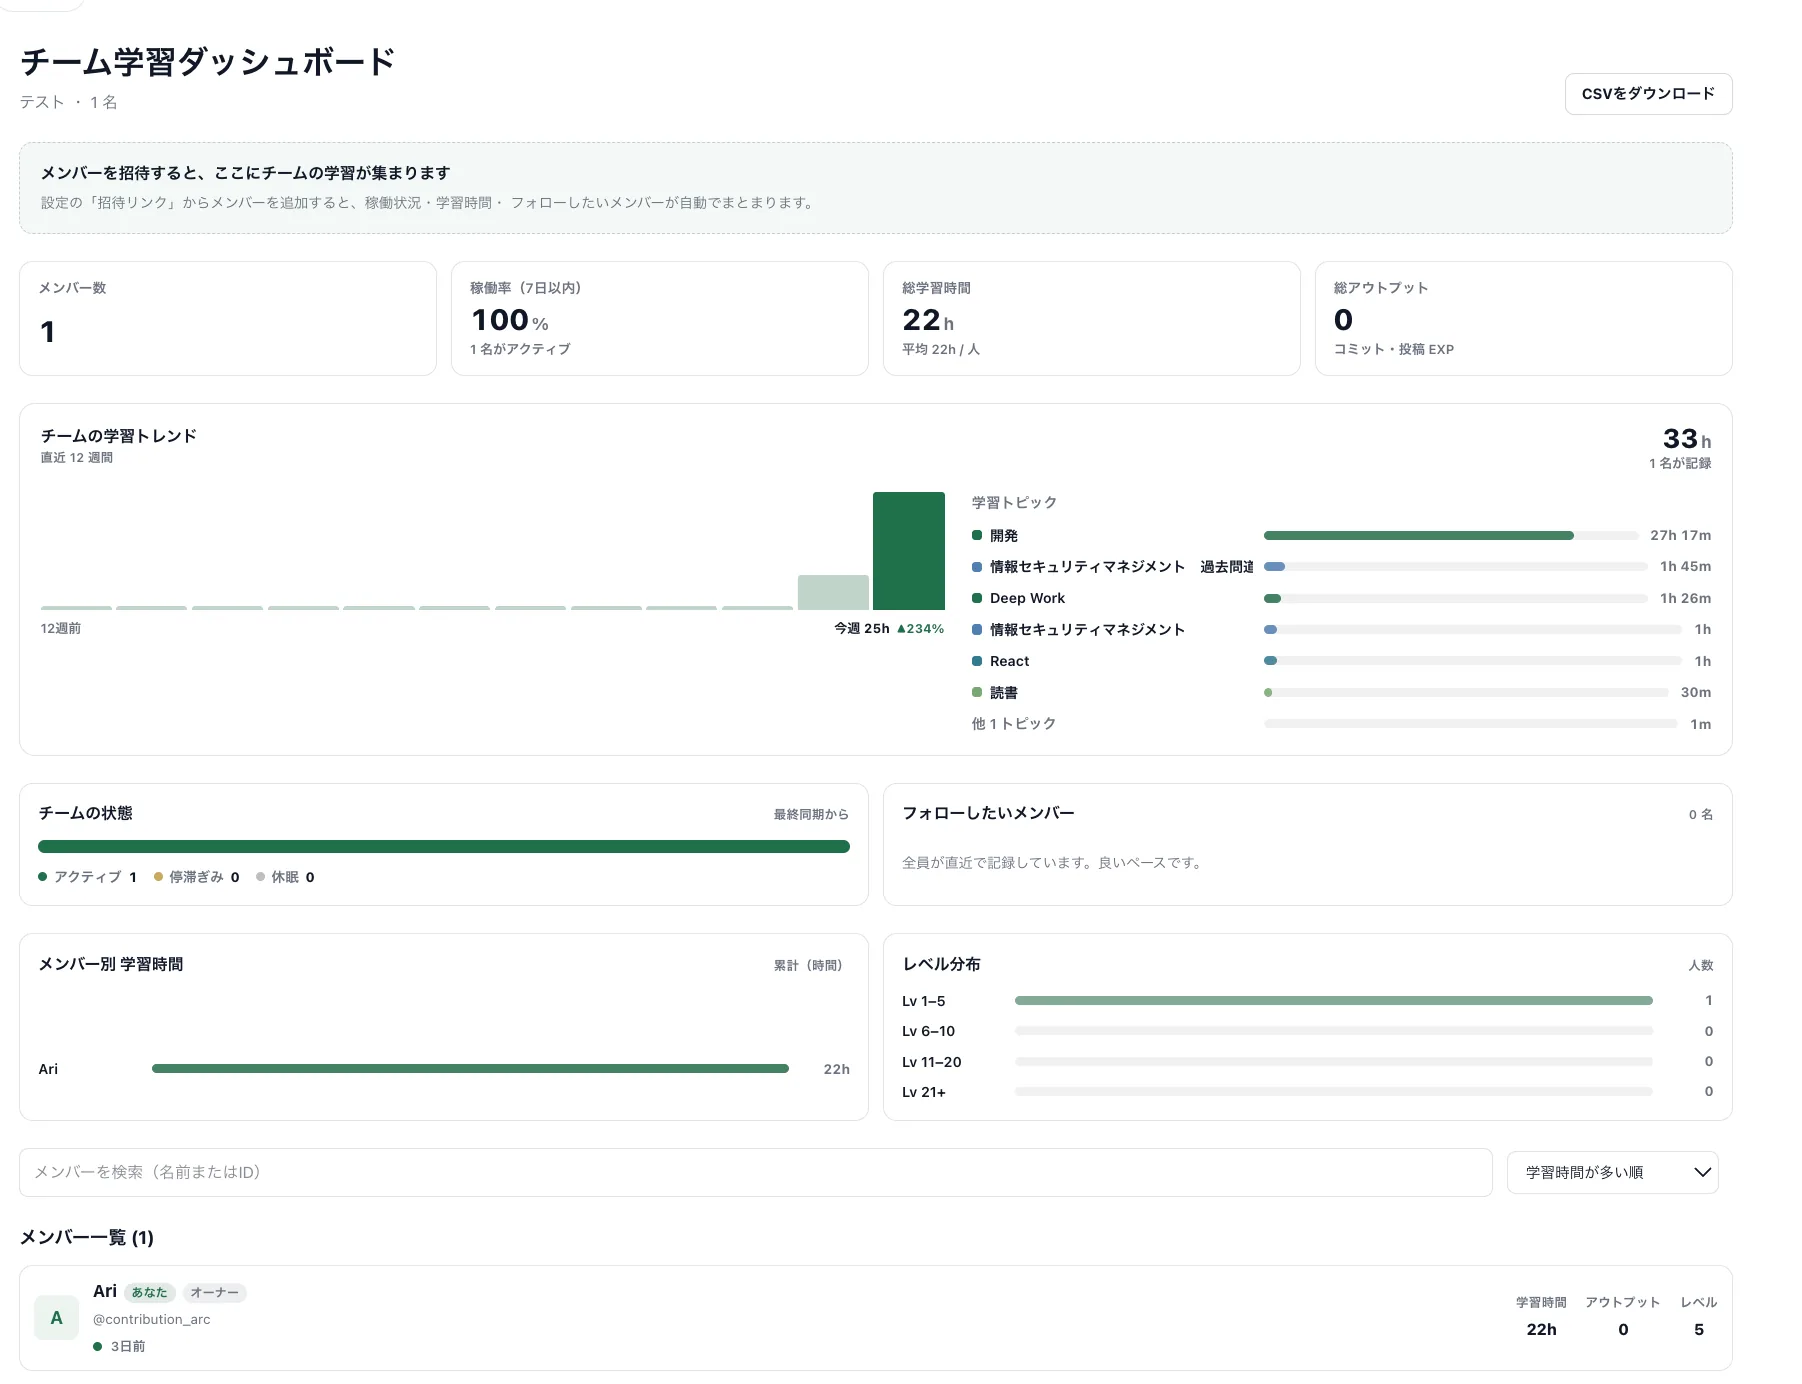Click the @contribution_arc username
This screenshot has height=1384, width=1802.
click(x=152, y=1319)
